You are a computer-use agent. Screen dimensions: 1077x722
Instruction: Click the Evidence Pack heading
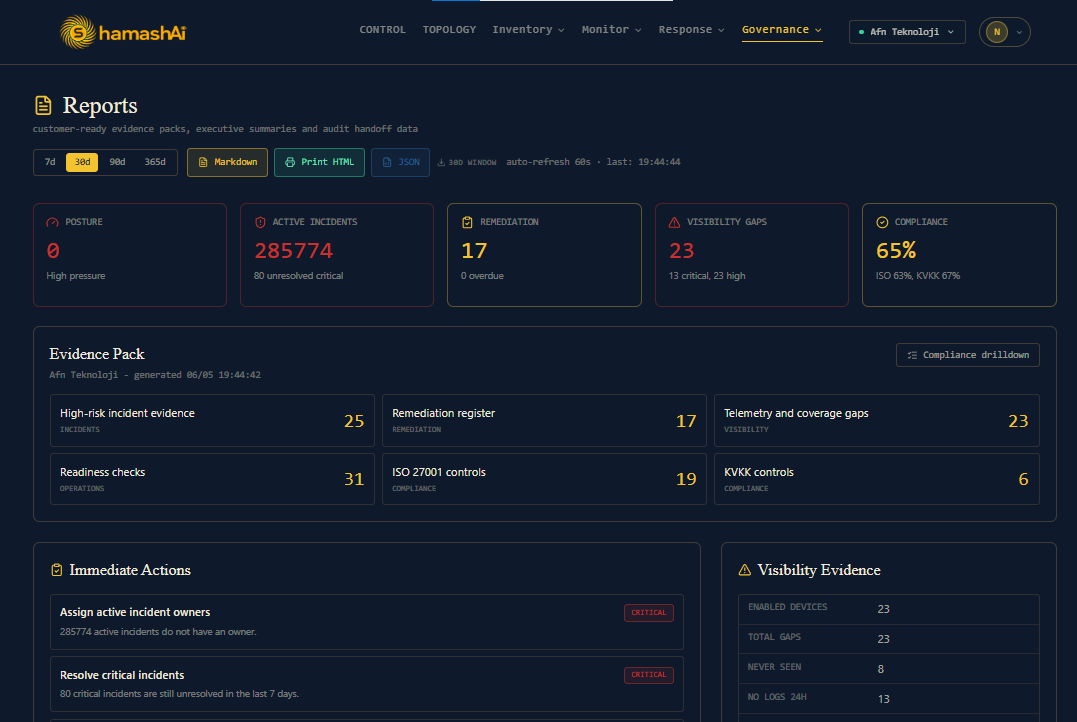point(97,354)
